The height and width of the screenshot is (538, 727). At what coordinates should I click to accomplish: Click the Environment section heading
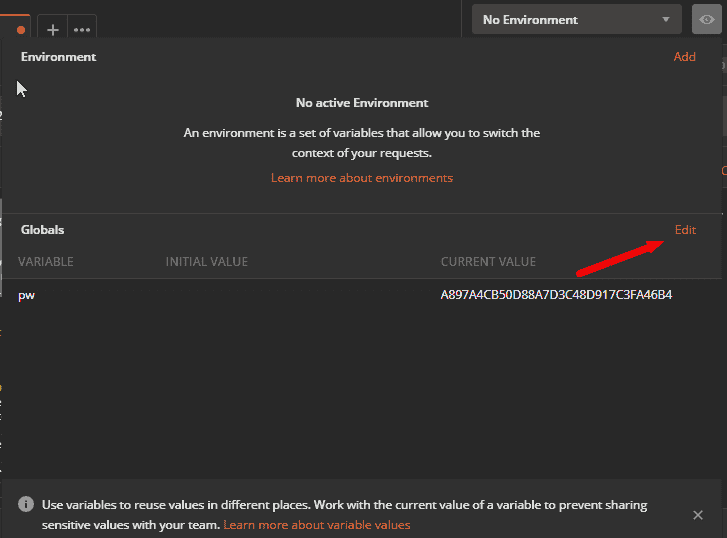point(58,57)
